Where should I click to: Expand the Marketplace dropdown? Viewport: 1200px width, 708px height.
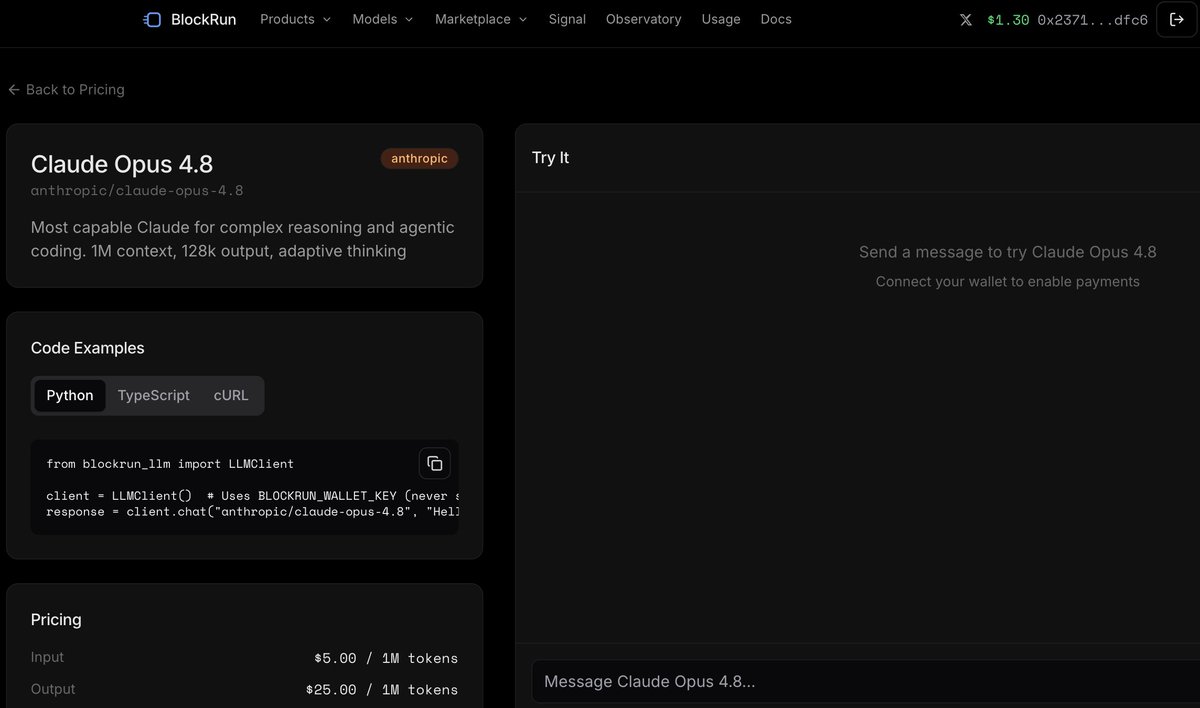(x=481, y=19)
